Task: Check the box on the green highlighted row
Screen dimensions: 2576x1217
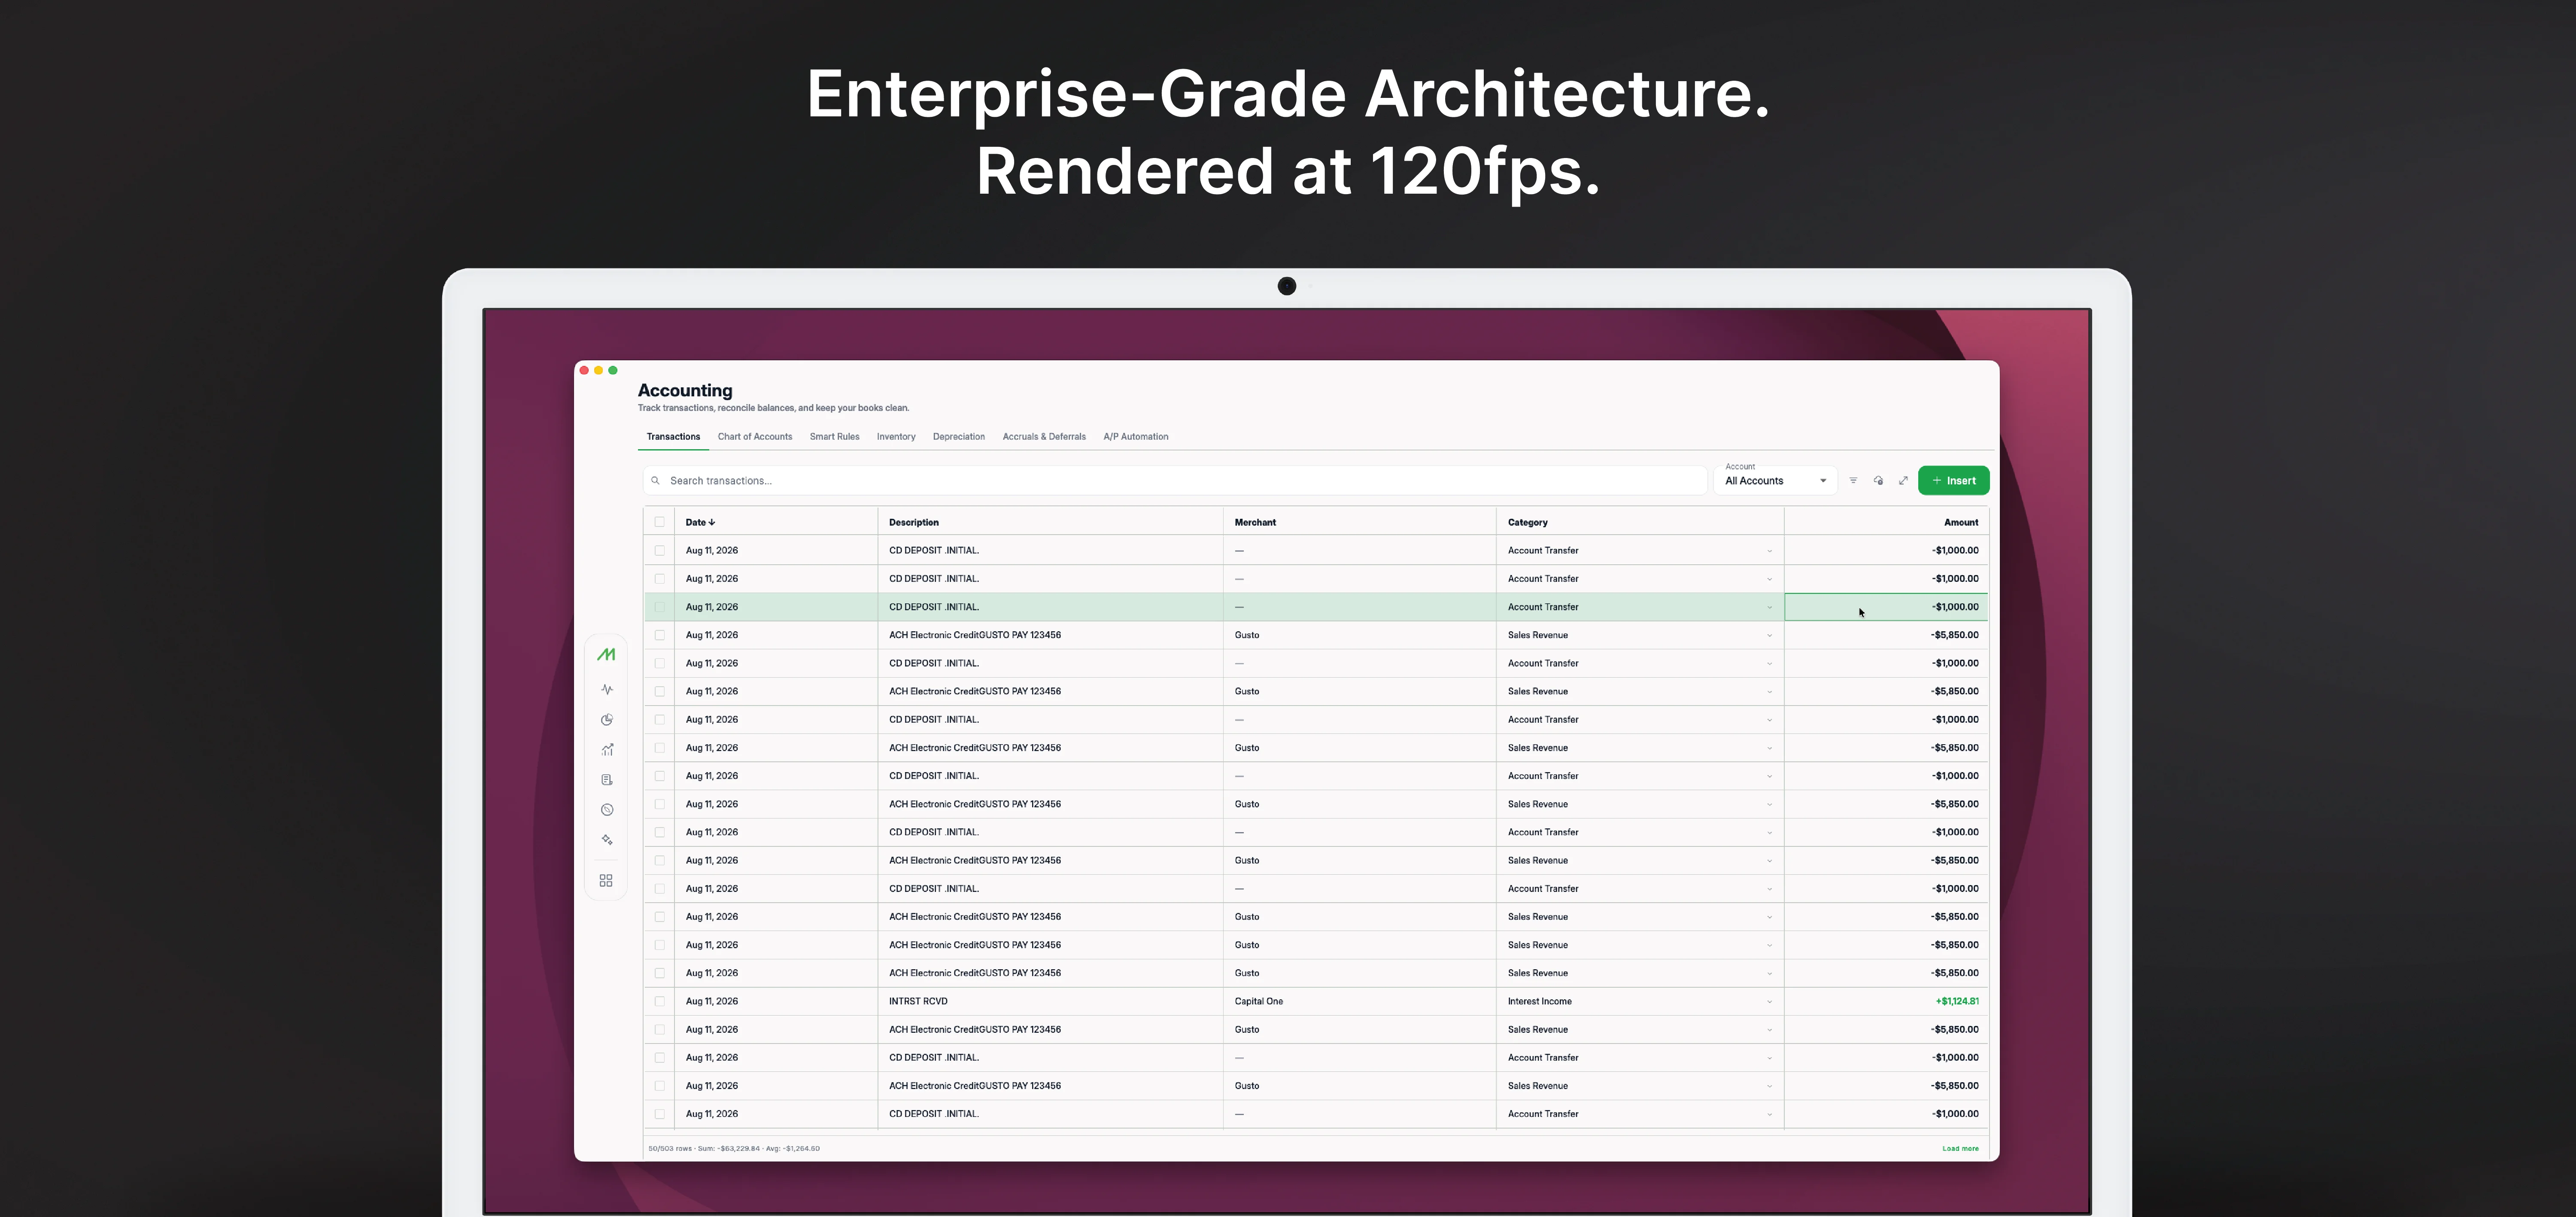Action: pyautogui.click(x=660, y=607)
